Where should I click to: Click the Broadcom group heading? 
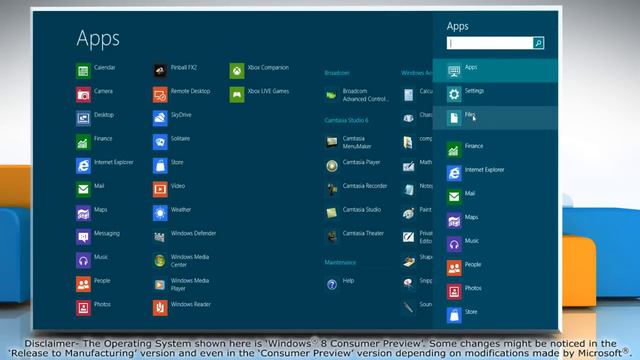[337, 73]
